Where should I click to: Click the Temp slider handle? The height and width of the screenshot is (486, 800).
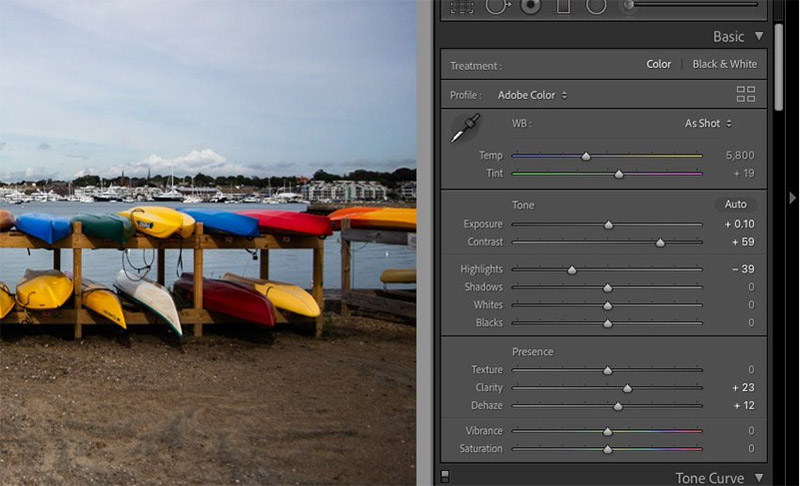tap(586, 156)
